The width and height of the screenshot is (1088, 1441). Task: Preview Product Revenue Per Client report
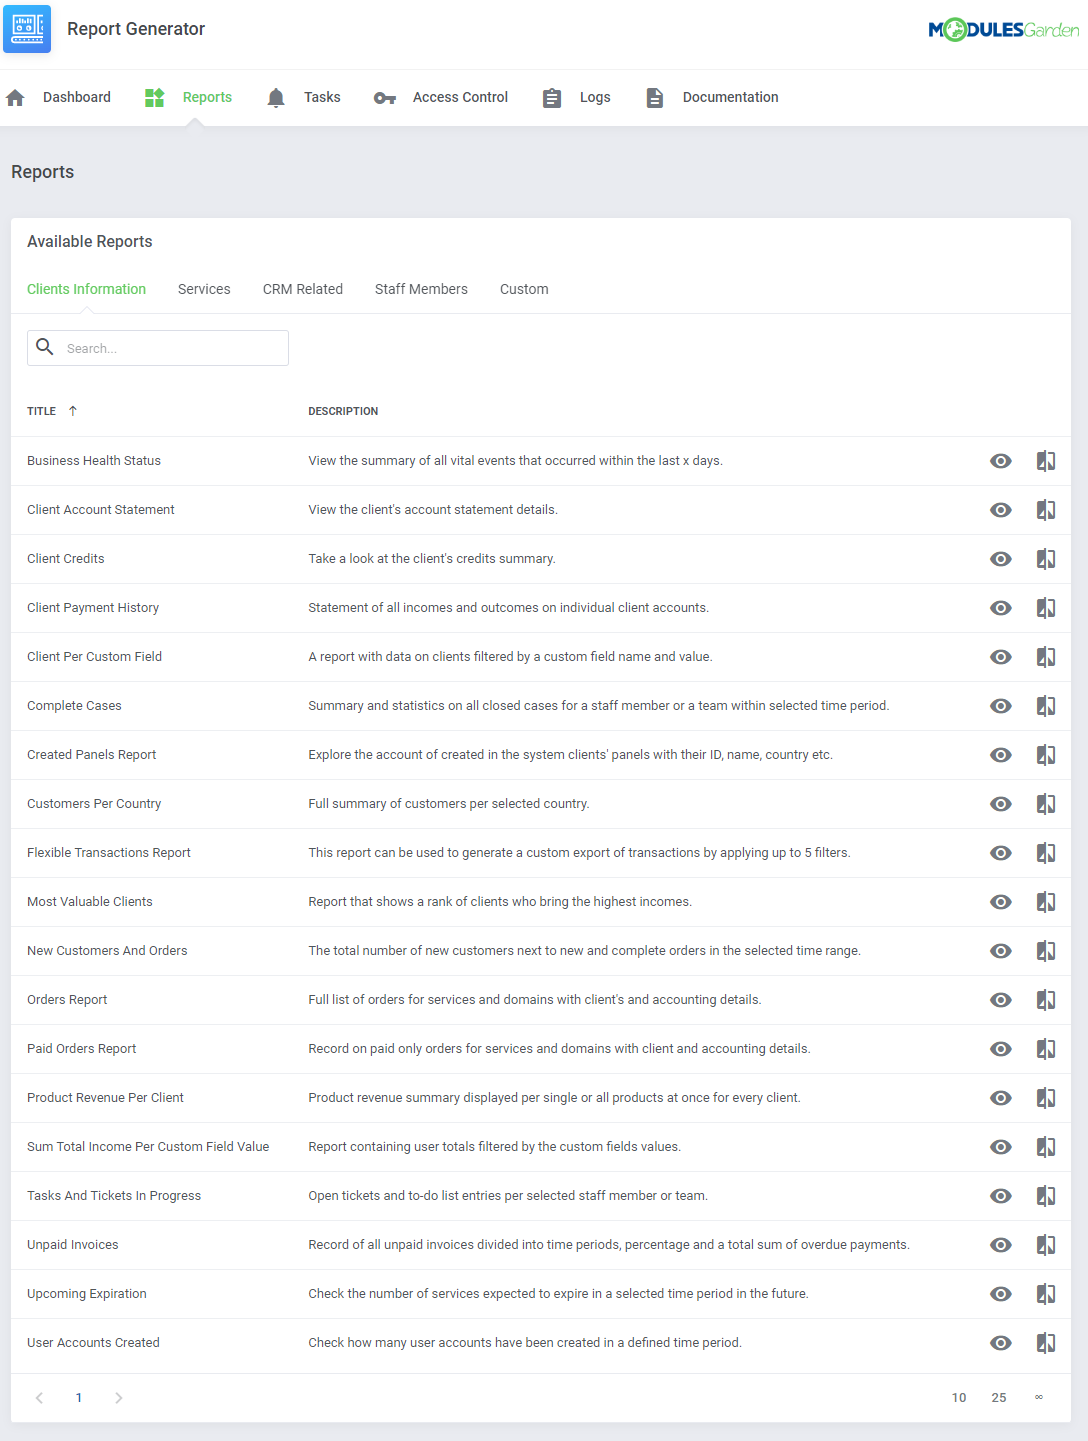click(1001, 1098)
